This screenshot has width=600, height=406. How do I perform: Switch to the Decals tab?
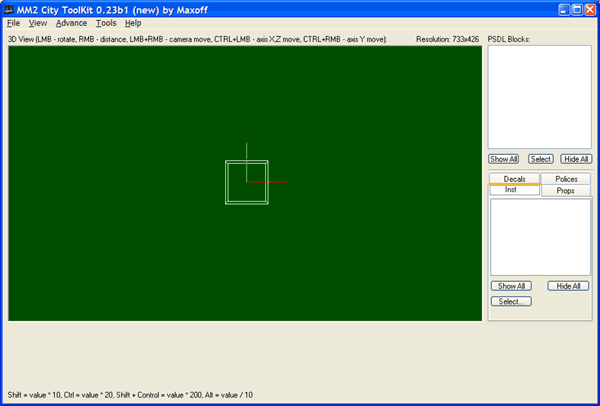tap(514, 179)
